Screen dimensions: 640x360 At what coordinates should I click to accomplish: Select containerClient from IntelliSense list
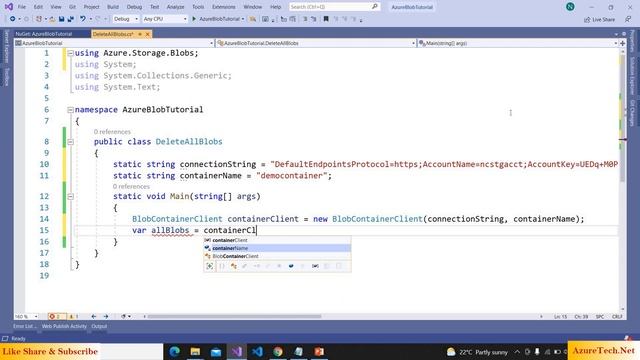tap(277, 240)
